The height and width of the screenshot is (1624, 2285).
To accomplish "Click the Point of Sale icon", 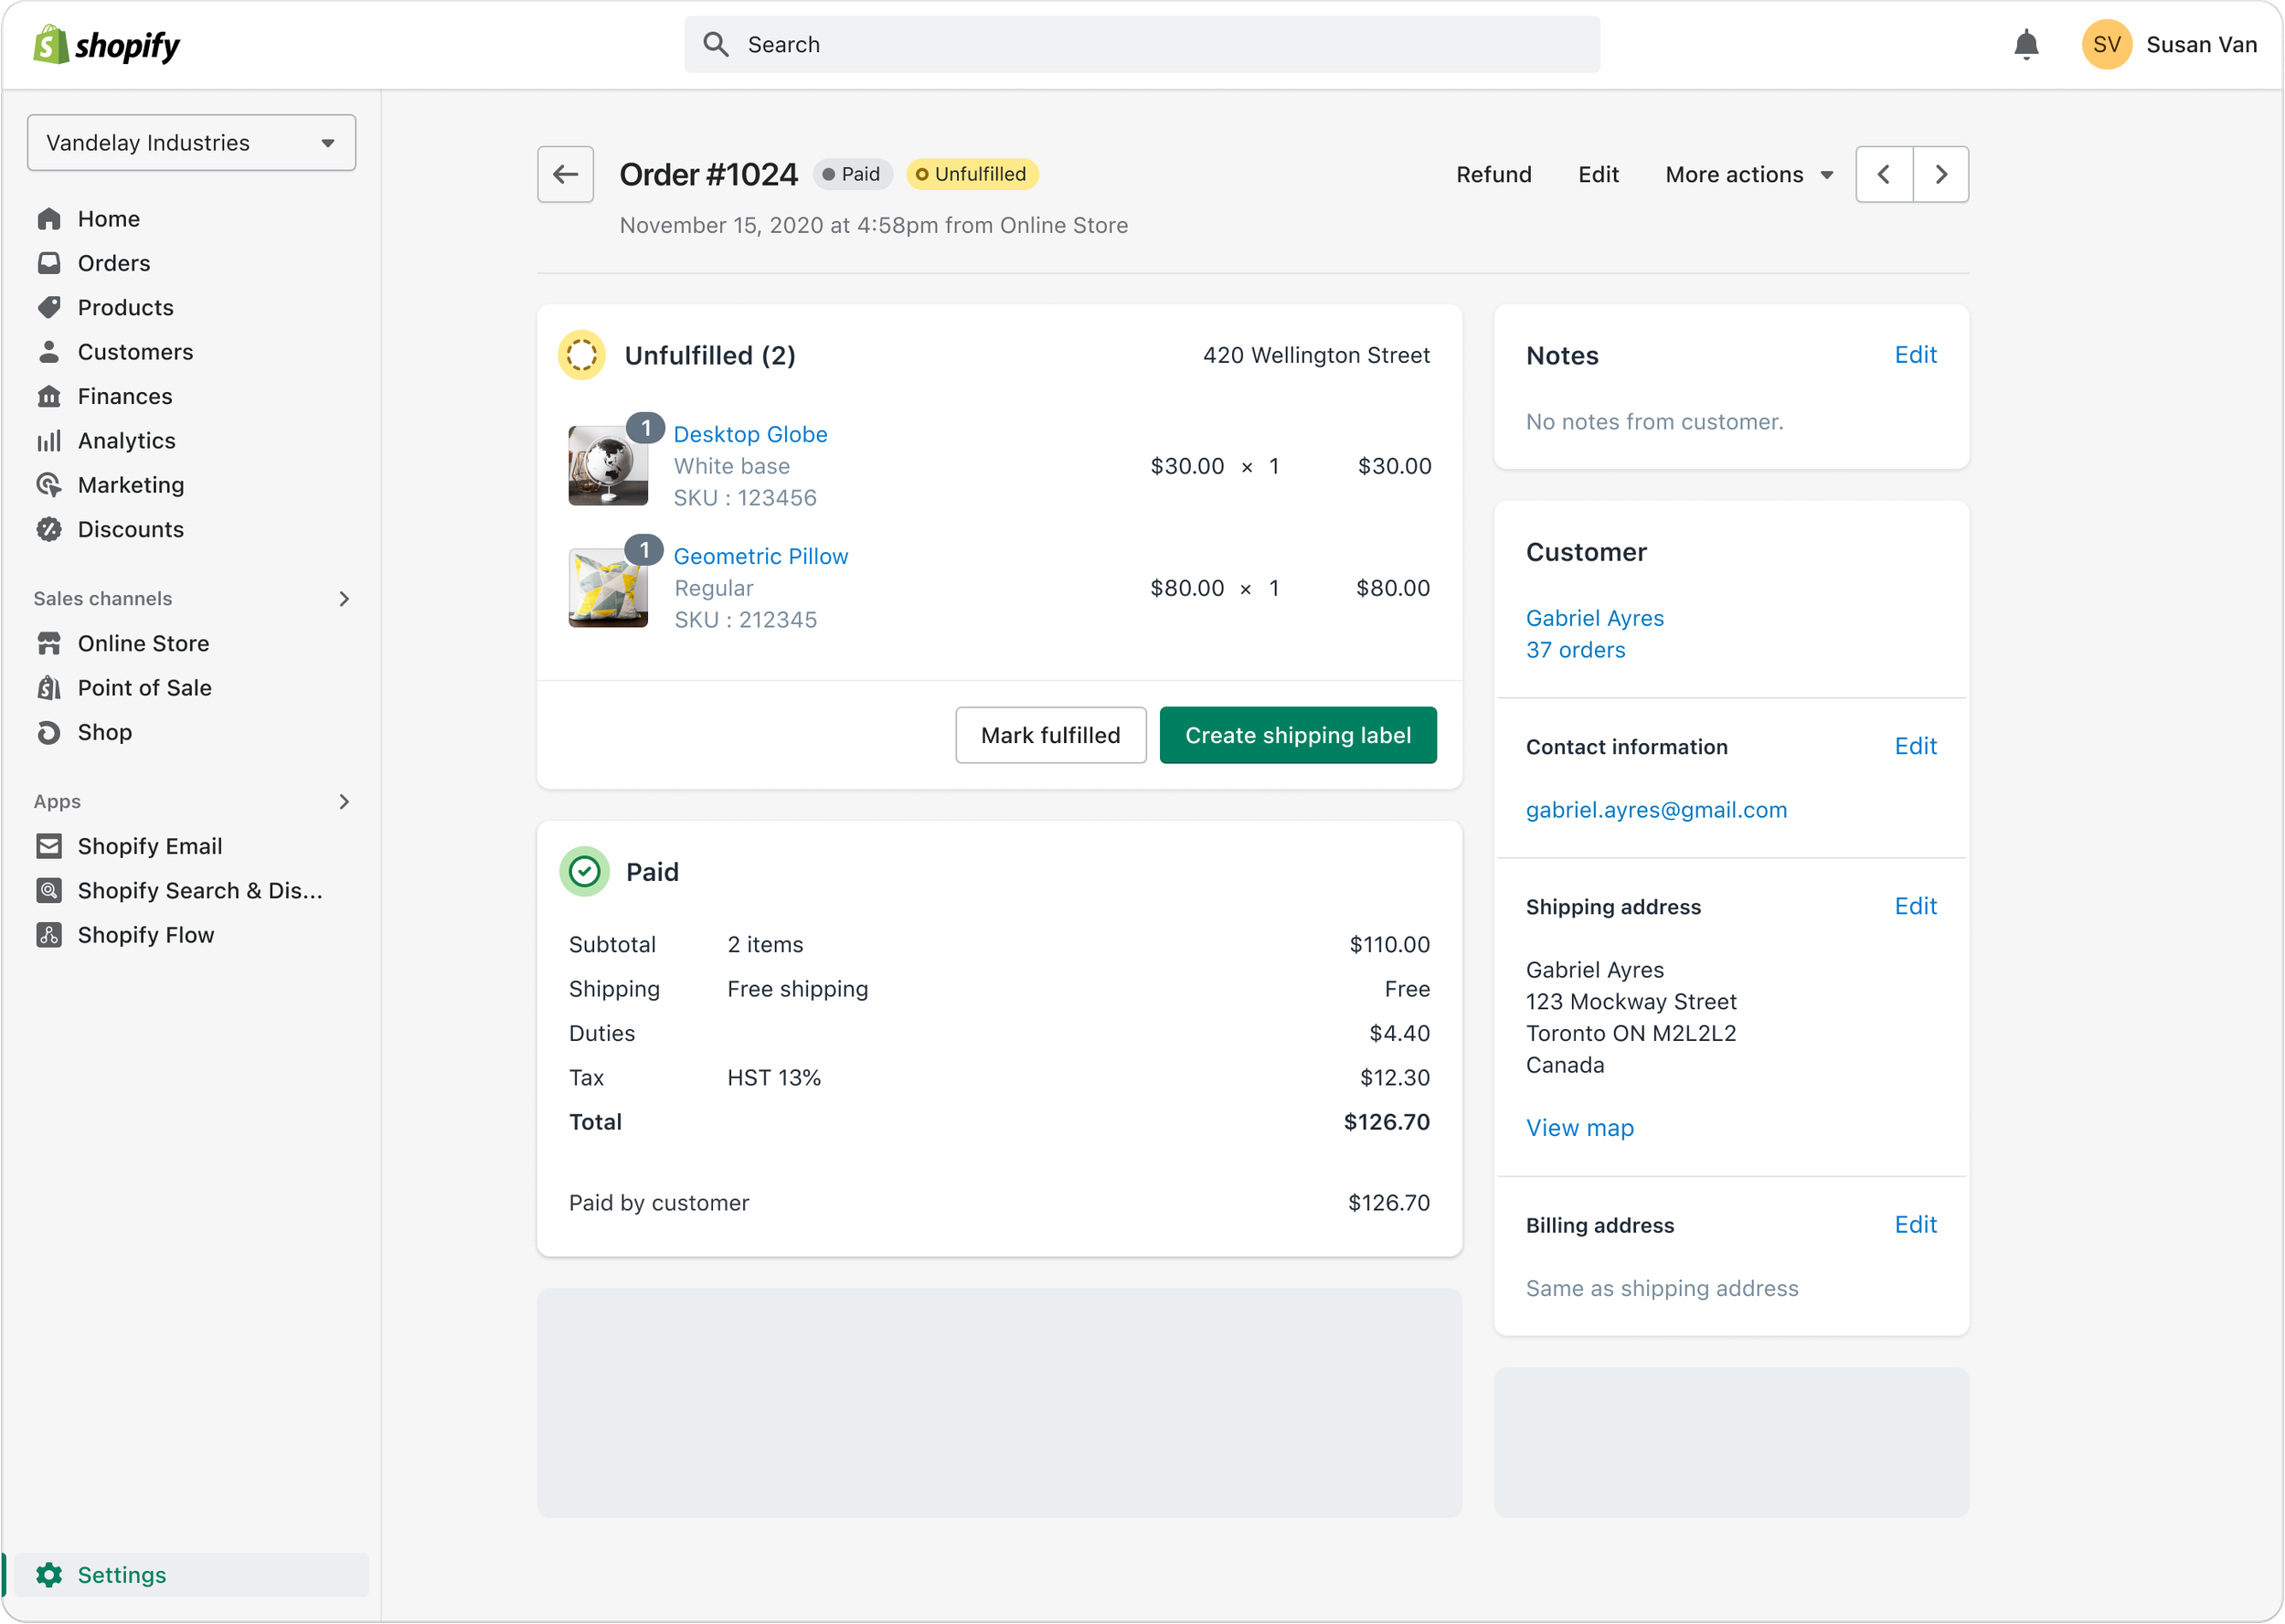I will [x=49, y=688].
